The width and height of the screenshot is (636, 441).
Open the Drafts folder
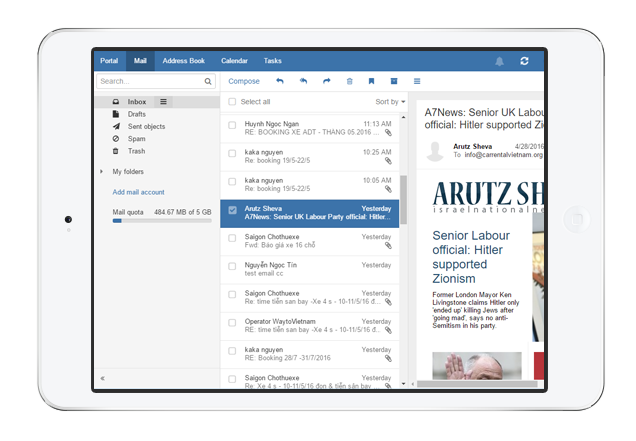pyautogui.click(x=137, y=114)
